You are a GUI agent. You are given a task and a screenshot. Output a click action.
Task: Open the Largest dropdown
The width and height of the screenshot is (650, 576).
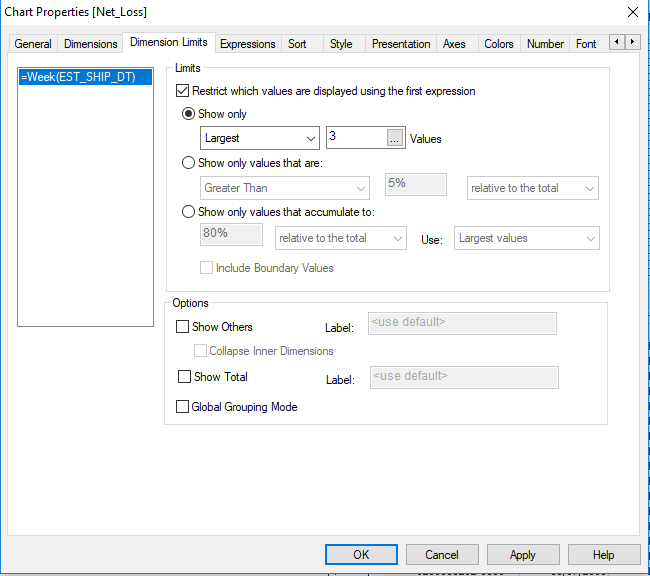[259, 139]
